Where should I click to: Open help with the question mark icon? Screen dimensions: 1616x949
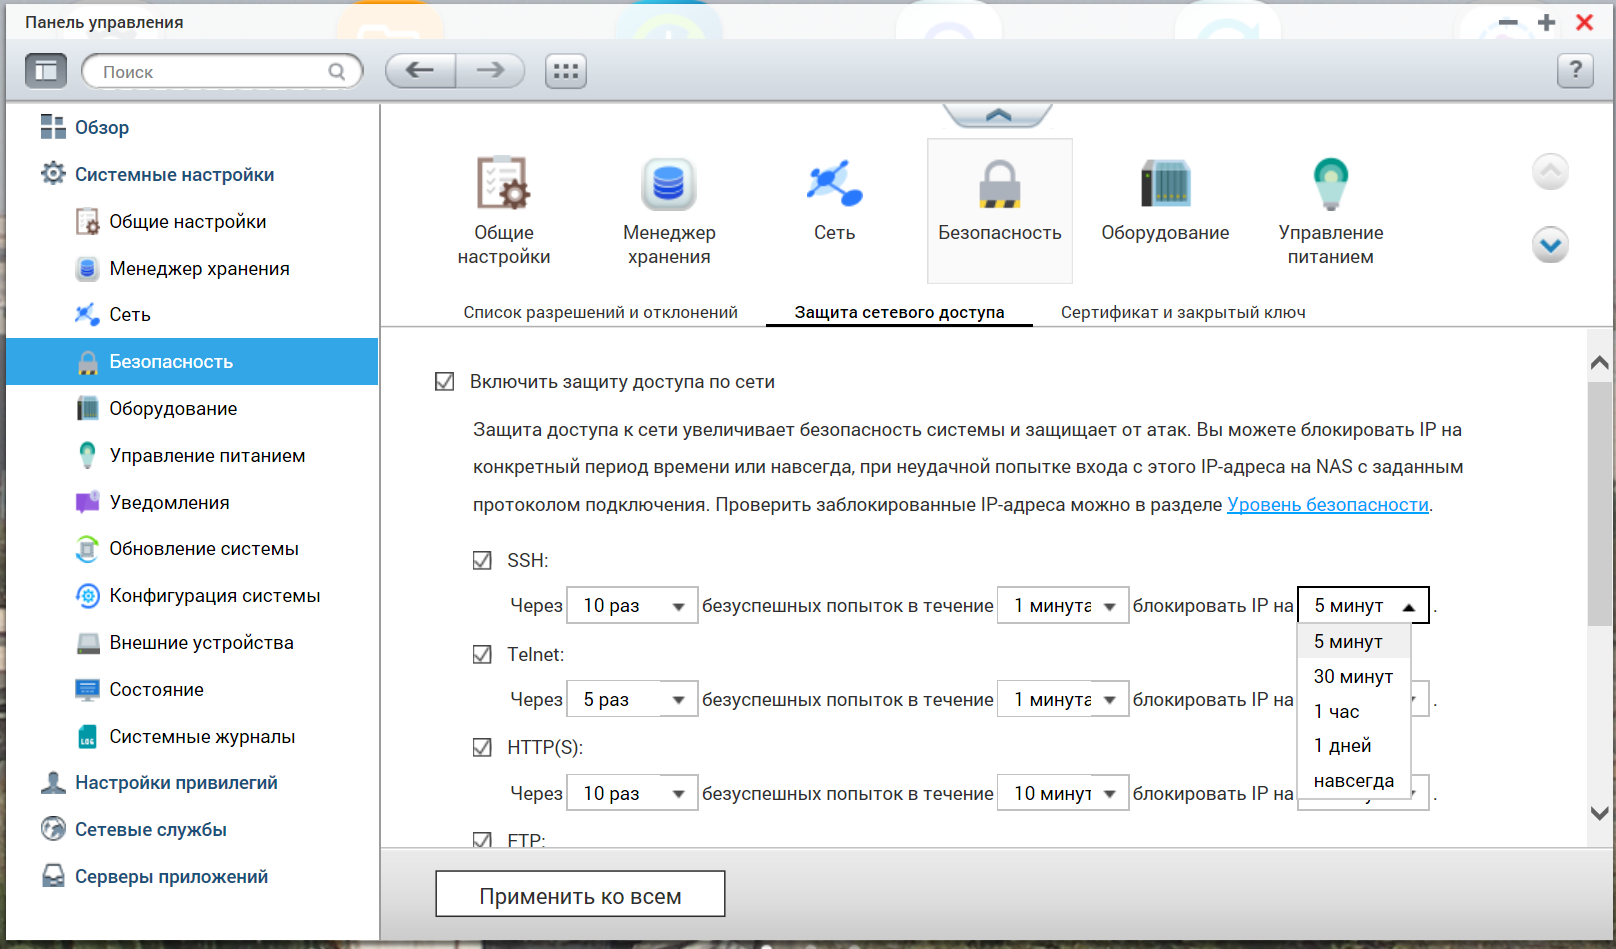point(1575,70)
